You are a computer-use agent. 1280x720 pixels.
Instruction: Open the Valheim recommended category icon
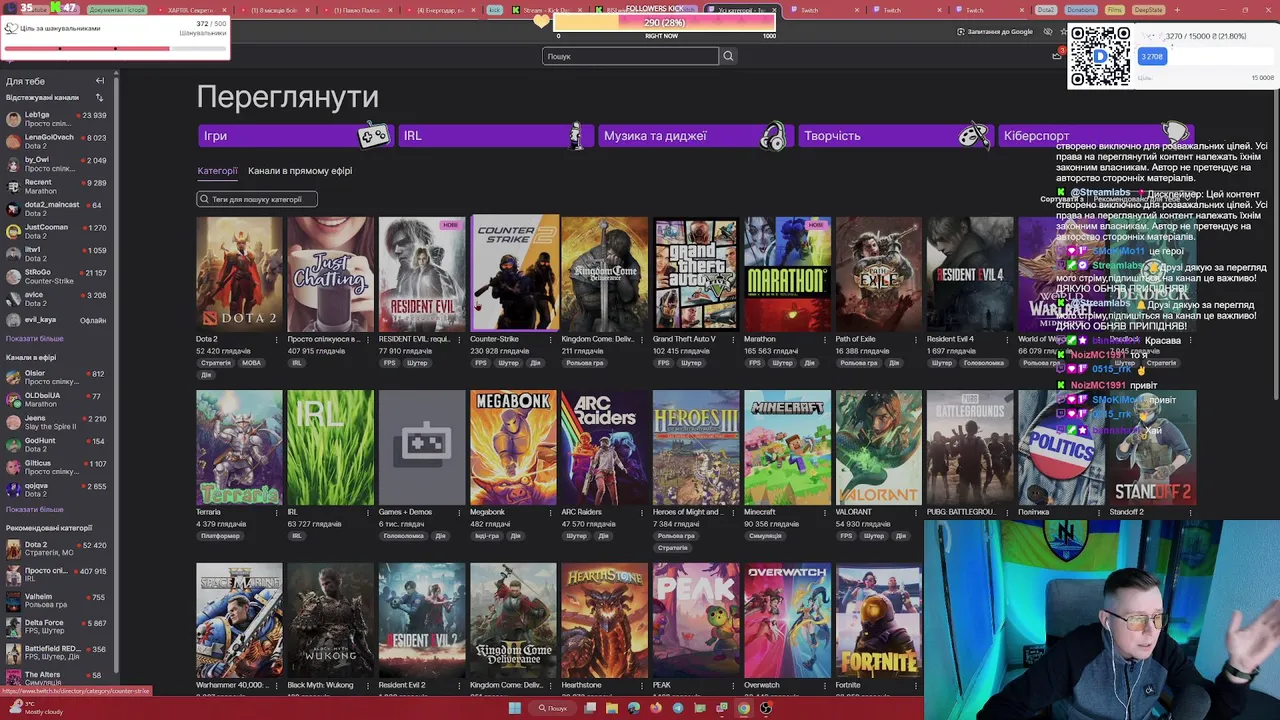coord(13,600)
